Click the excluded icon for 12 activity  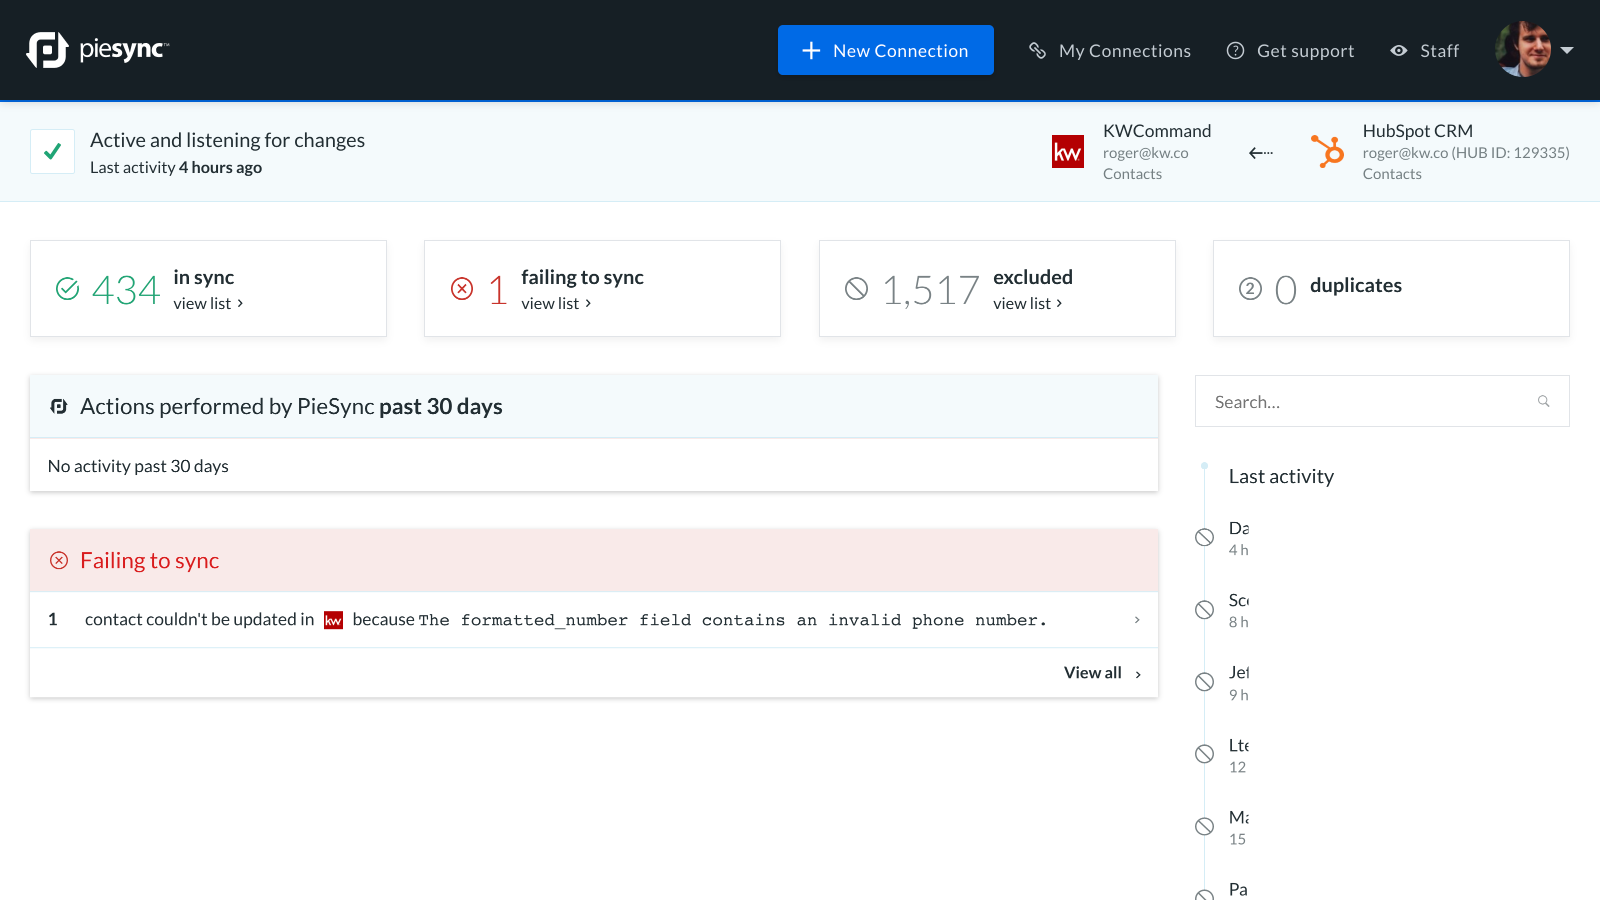(1205, 754)
